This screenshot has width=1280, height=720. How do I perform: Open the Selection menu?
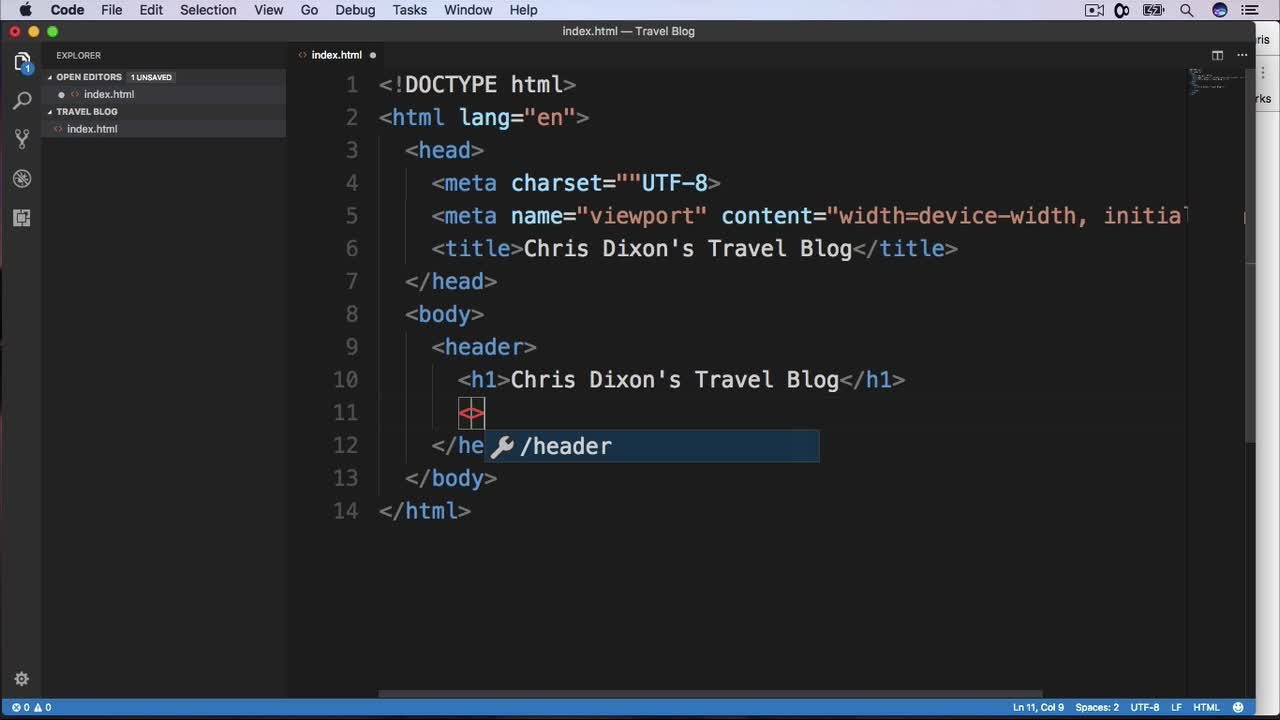[x=208, y=10]
